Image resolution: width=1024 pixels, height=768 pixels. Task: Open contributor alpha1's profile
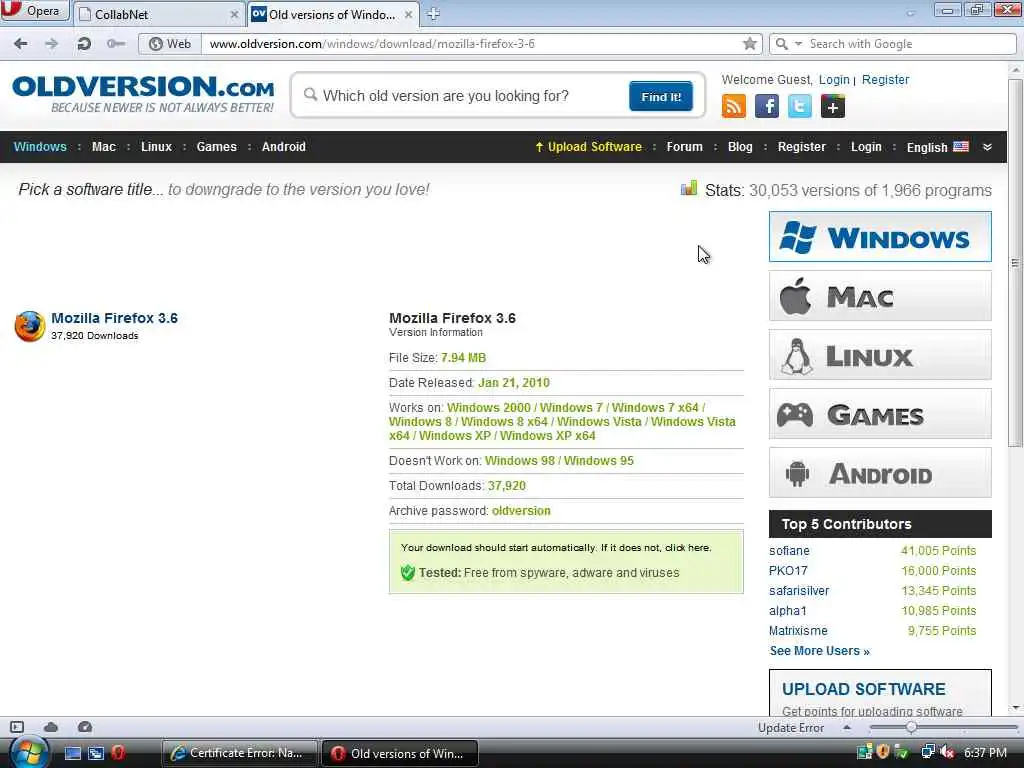[x=788, y=611]
